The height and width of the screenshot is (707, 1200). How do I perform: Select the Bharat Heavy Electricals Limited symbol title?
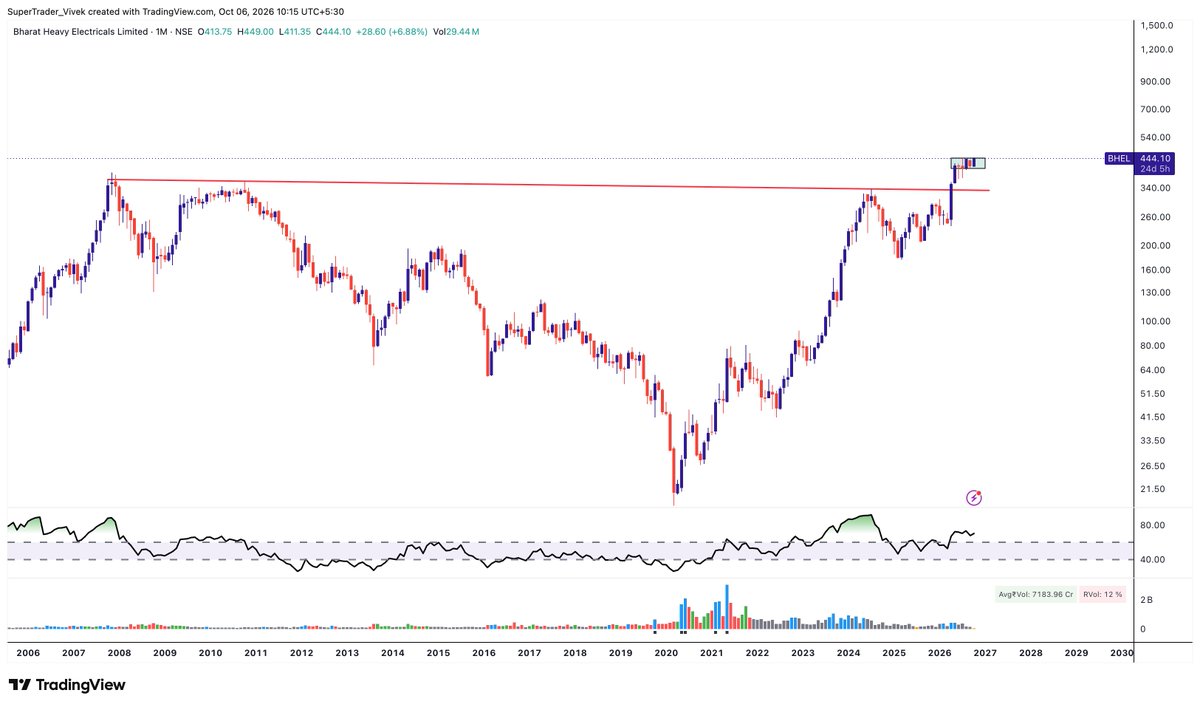(x=83, y=32)
